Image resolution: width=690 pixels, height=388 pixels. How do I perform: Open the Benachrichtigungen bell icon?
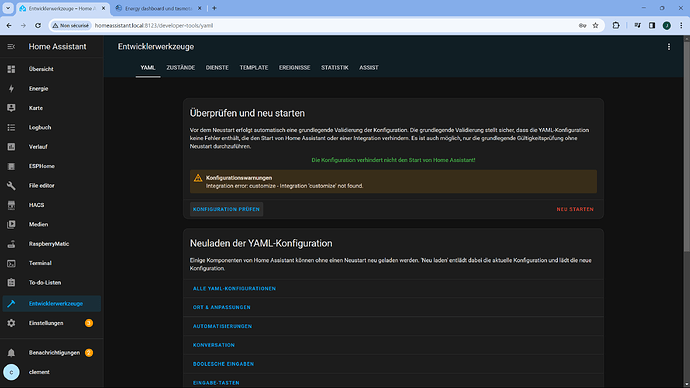tap(11, 353)
